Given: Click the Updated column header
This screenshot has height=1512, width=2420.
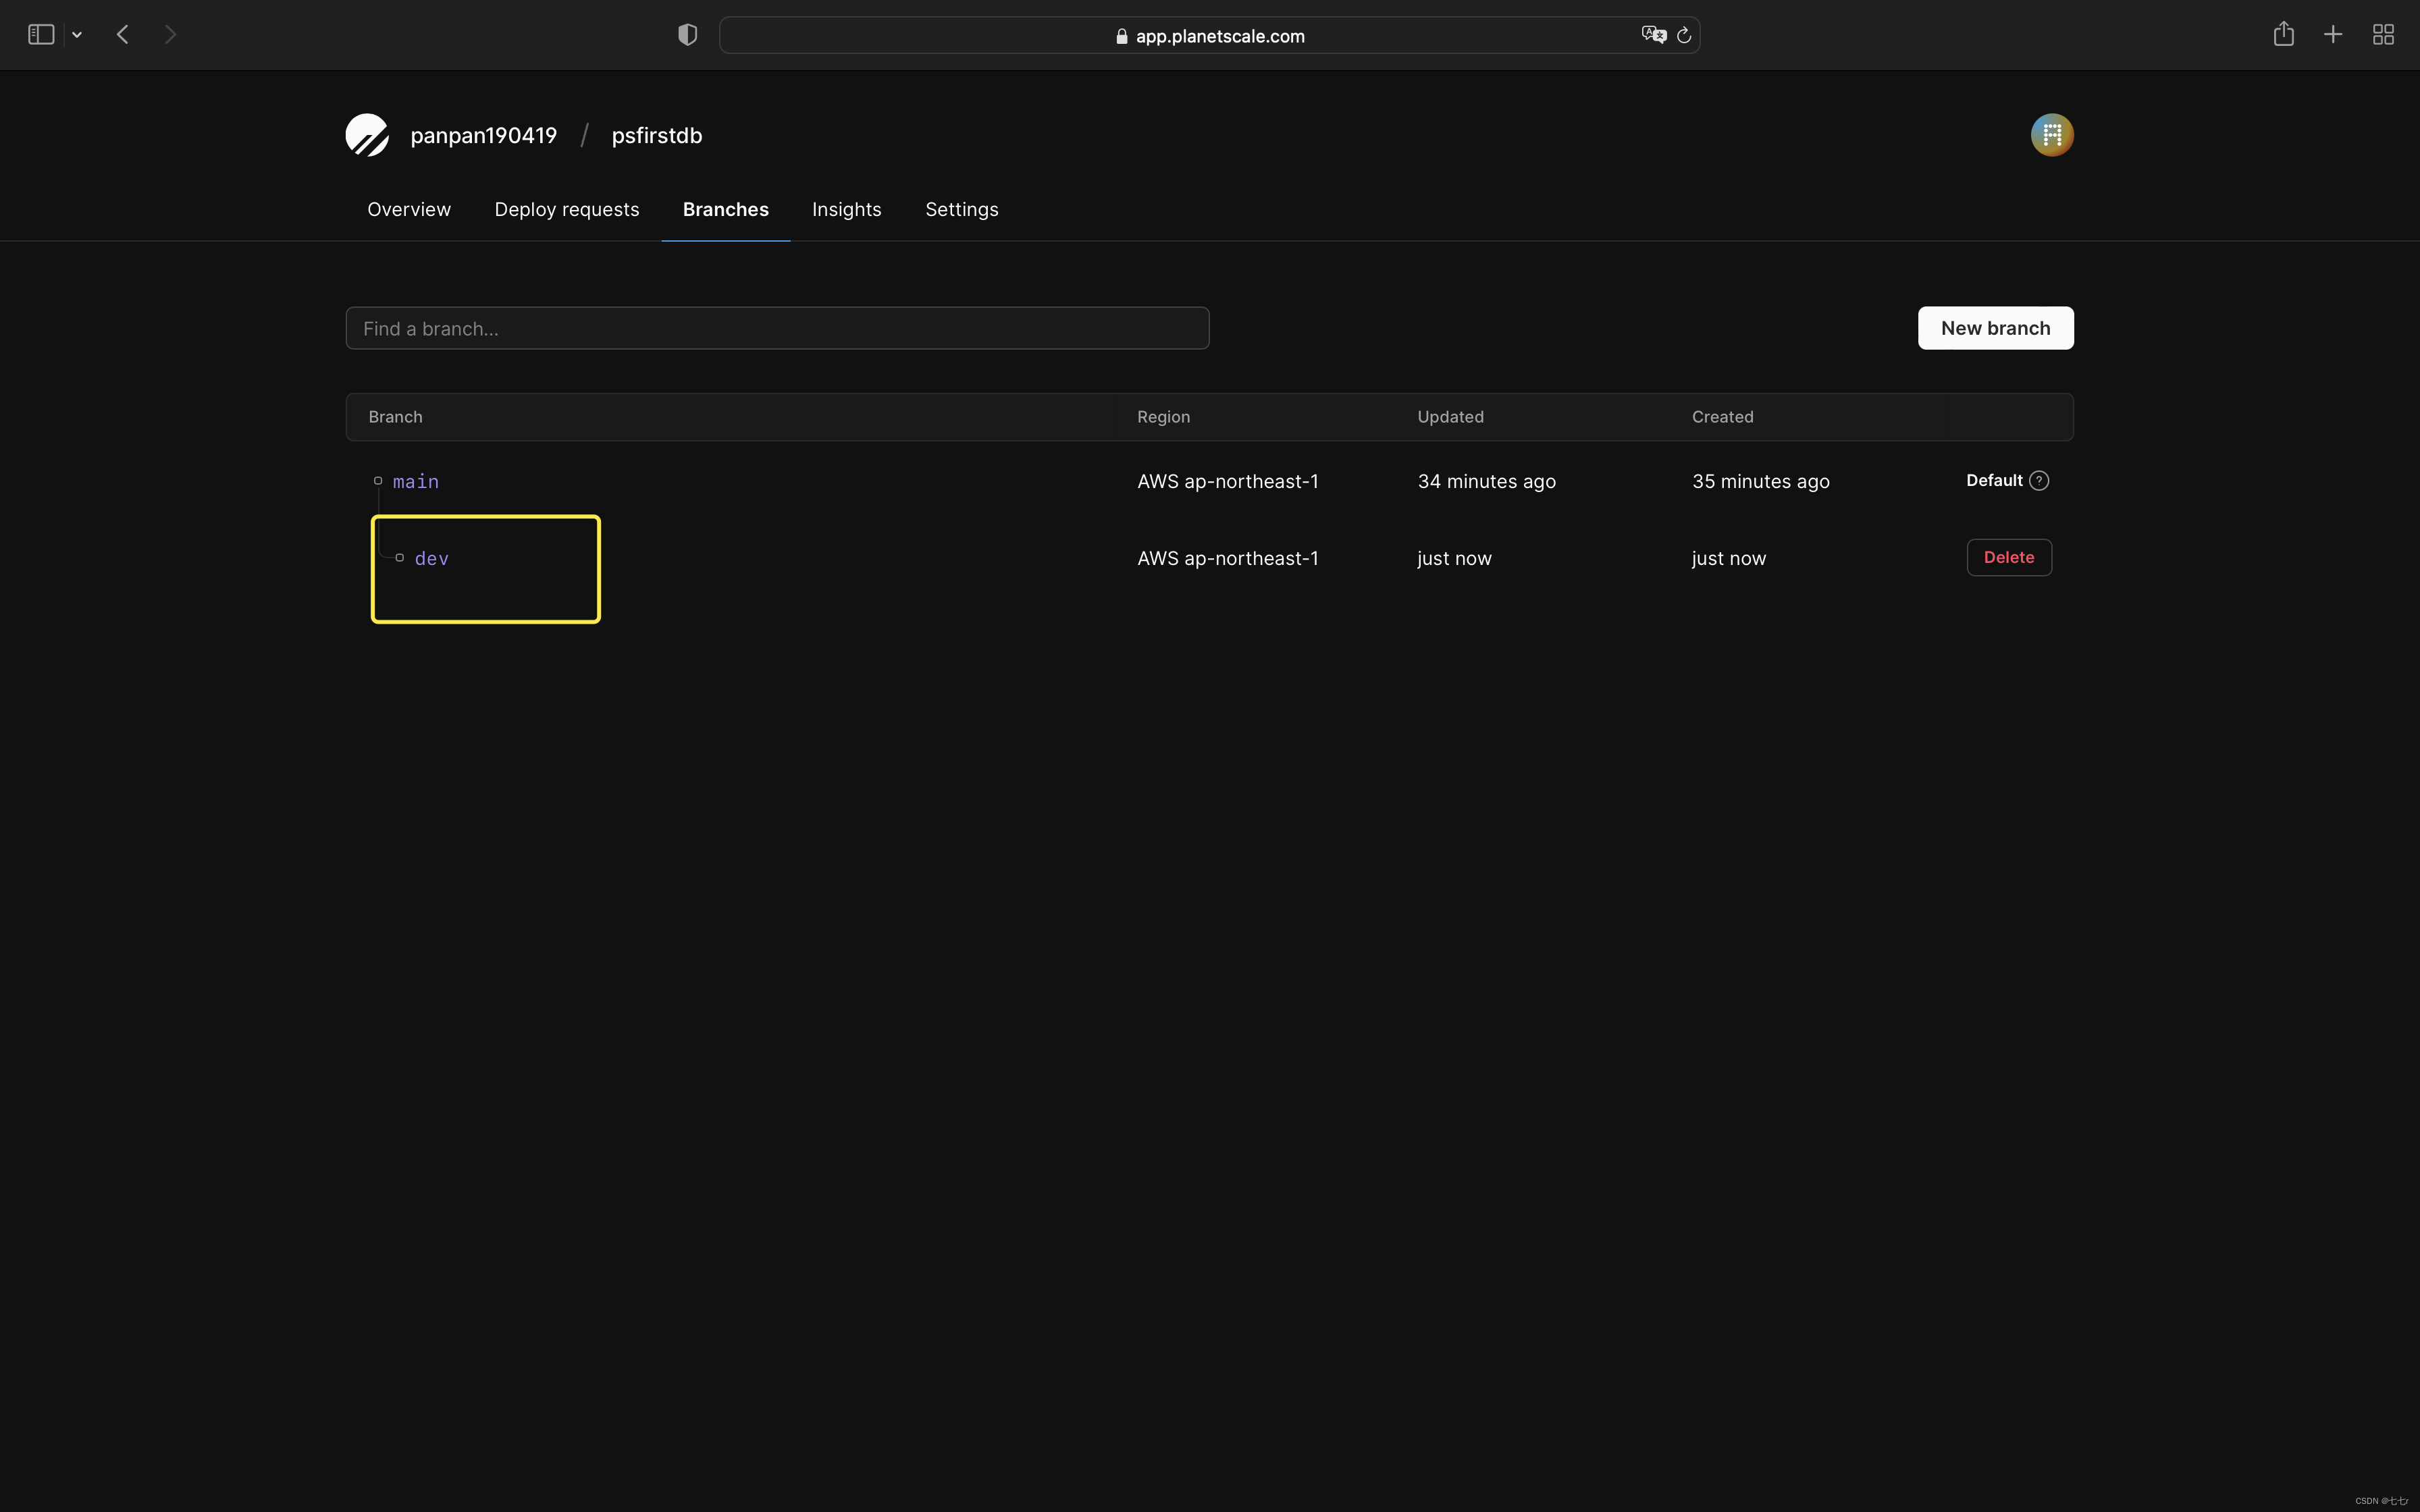Looking at the screenshot, I should (1450, 417).
